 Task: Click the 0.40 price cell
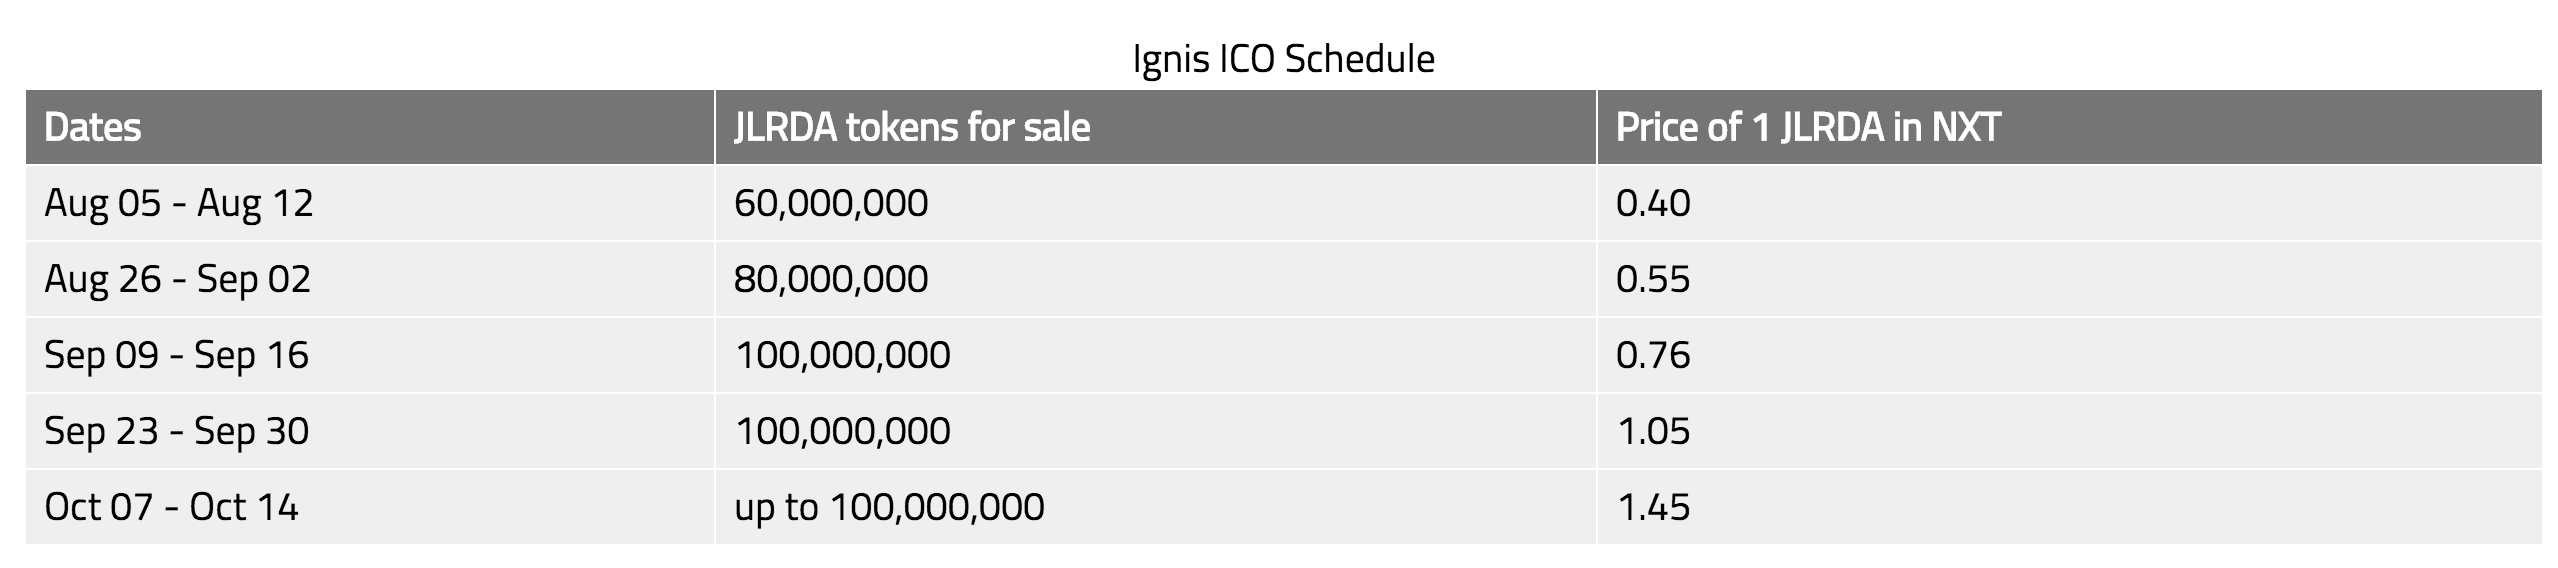point(1653,203)
